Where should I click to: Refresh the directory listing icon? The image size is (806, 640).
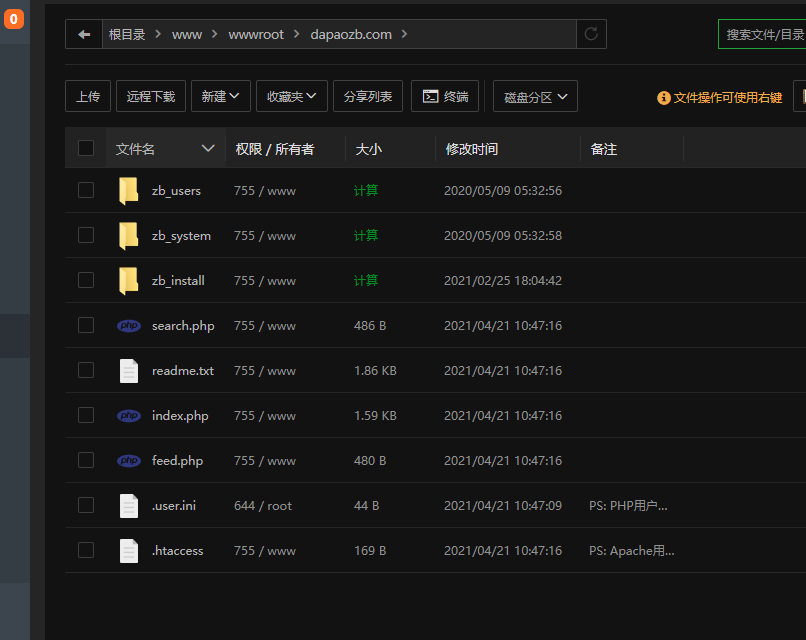(x=591, y=34)
